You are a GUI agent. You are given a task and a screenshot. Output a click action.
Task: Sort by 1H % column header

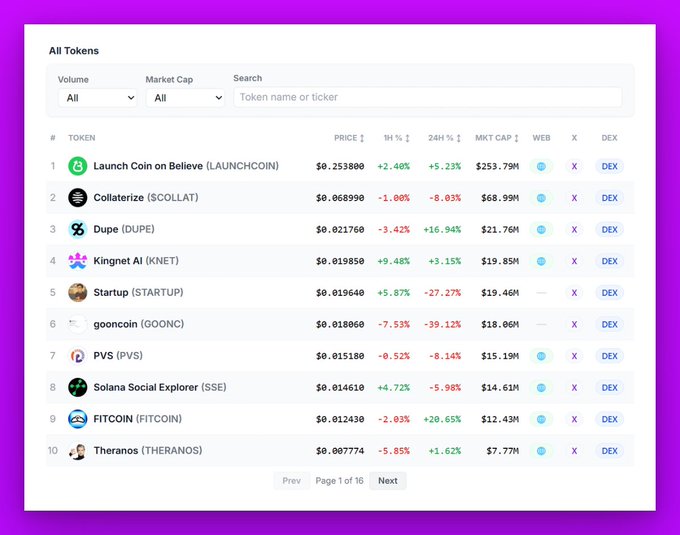point(396,138)
